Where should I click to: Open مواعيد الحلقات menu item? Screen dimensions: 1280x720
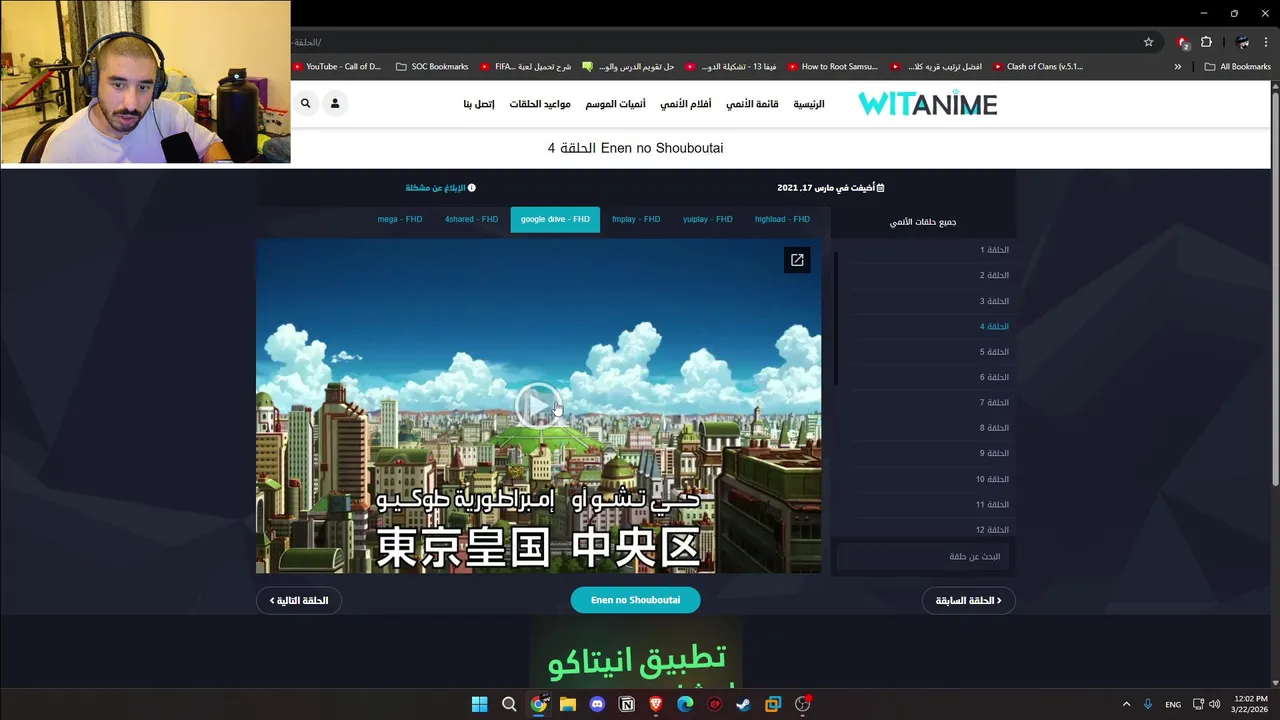540,104
